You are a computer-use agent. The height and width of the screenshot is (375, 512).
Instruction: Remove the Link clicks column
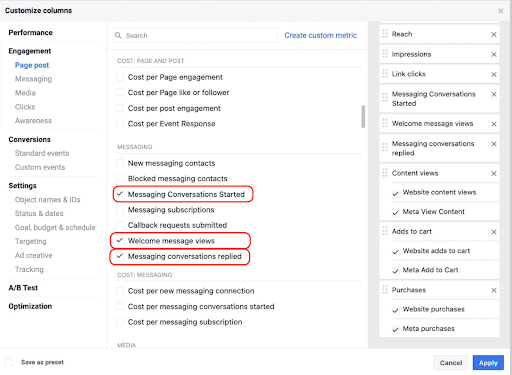tap(494, 74)
